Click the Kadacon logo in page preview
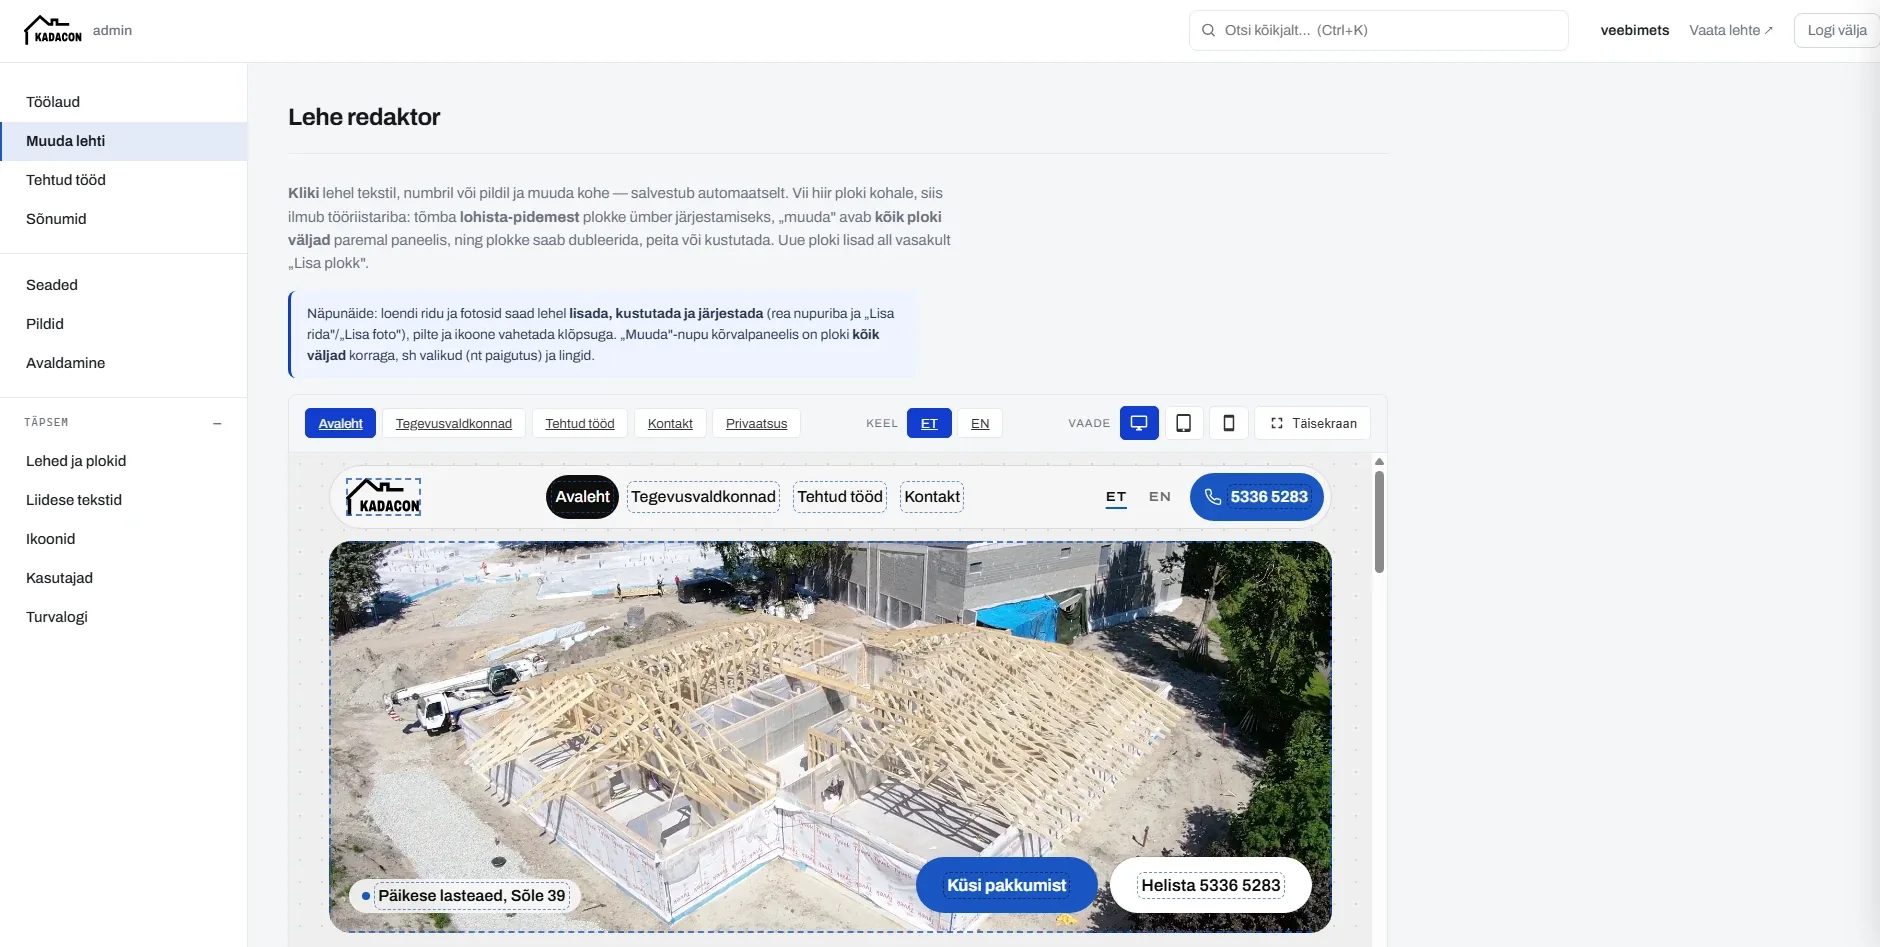The width and height of the screenshot is (1880, 947). [383, 497]
